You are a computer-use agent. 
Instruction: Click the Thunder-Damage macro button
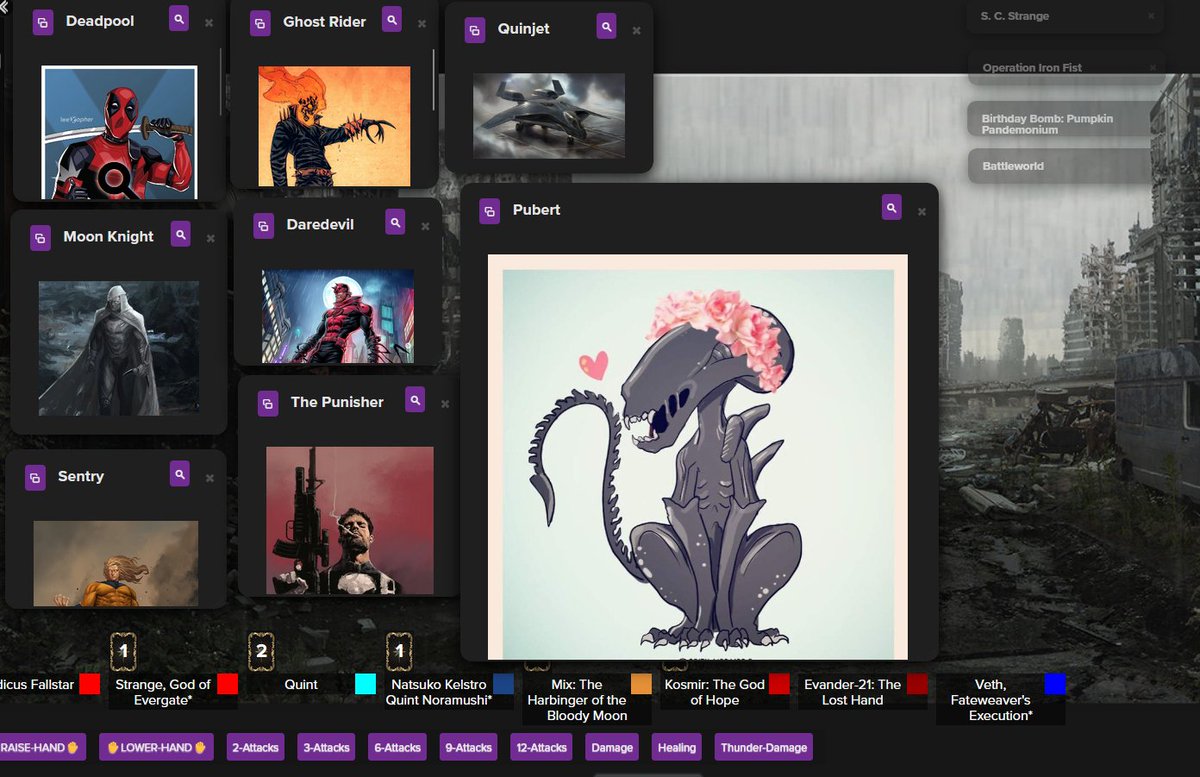763,748
